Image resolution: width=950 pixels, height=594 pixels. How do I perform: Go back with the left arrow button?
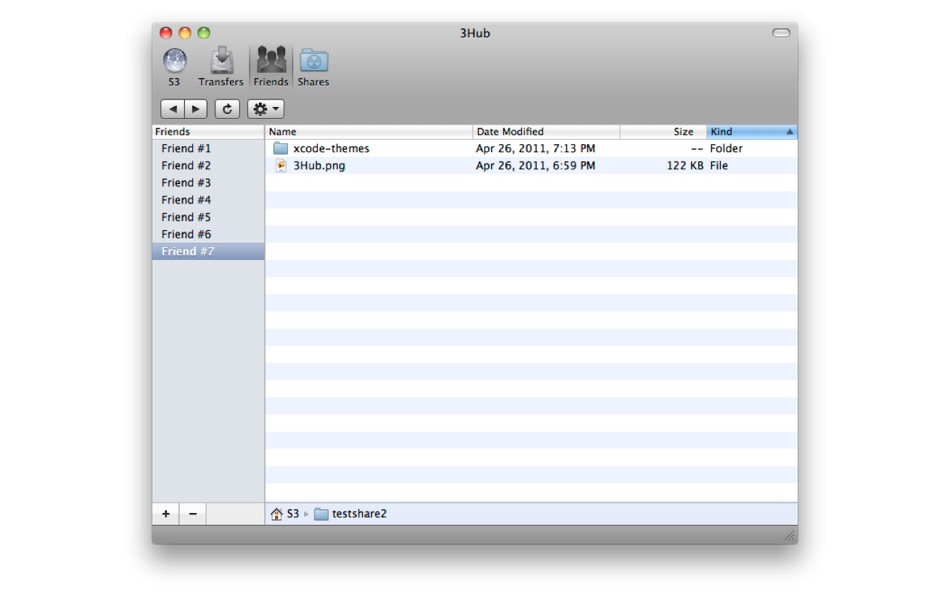pyautogui.click(x=172, y=109)
